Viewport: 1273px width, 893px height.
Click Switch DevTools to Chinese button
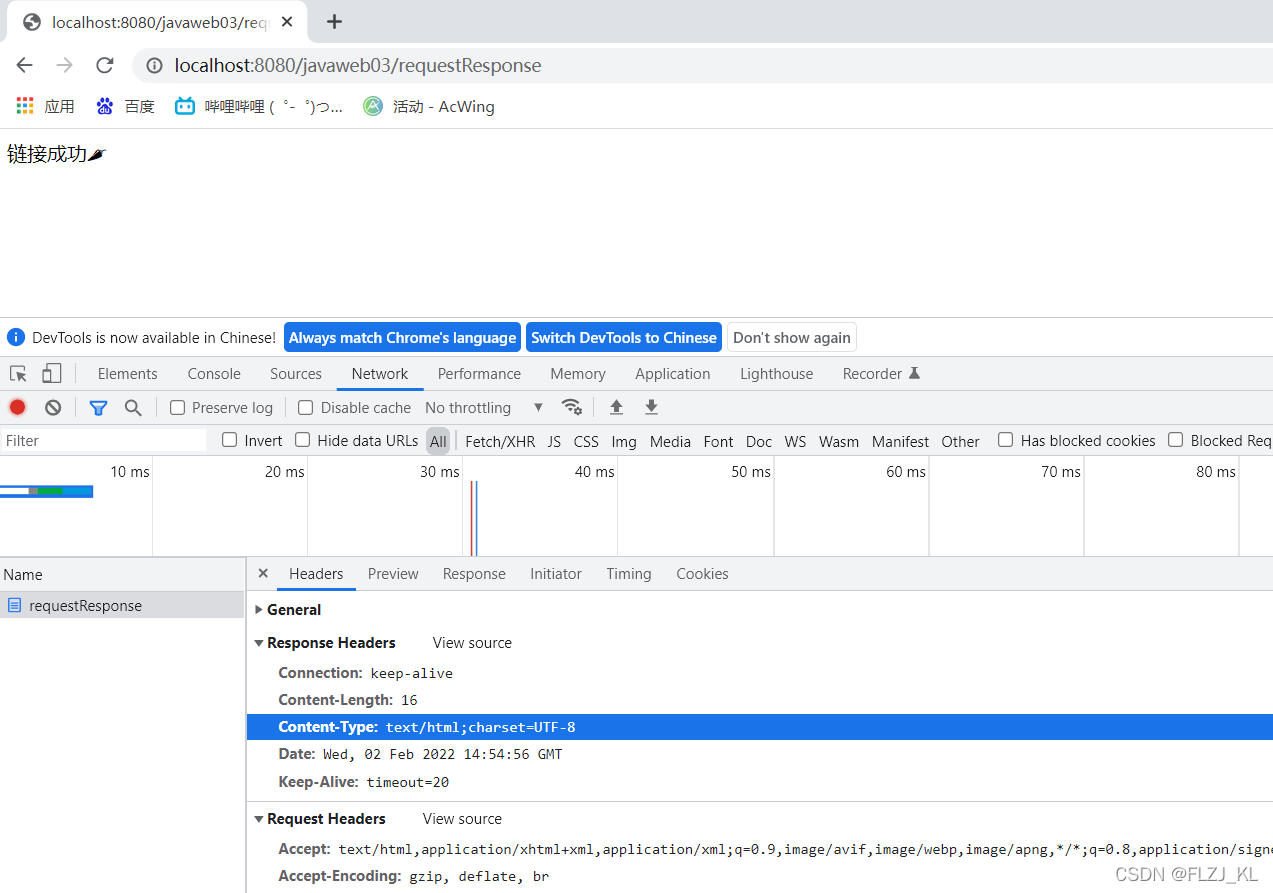click(624, 337)
